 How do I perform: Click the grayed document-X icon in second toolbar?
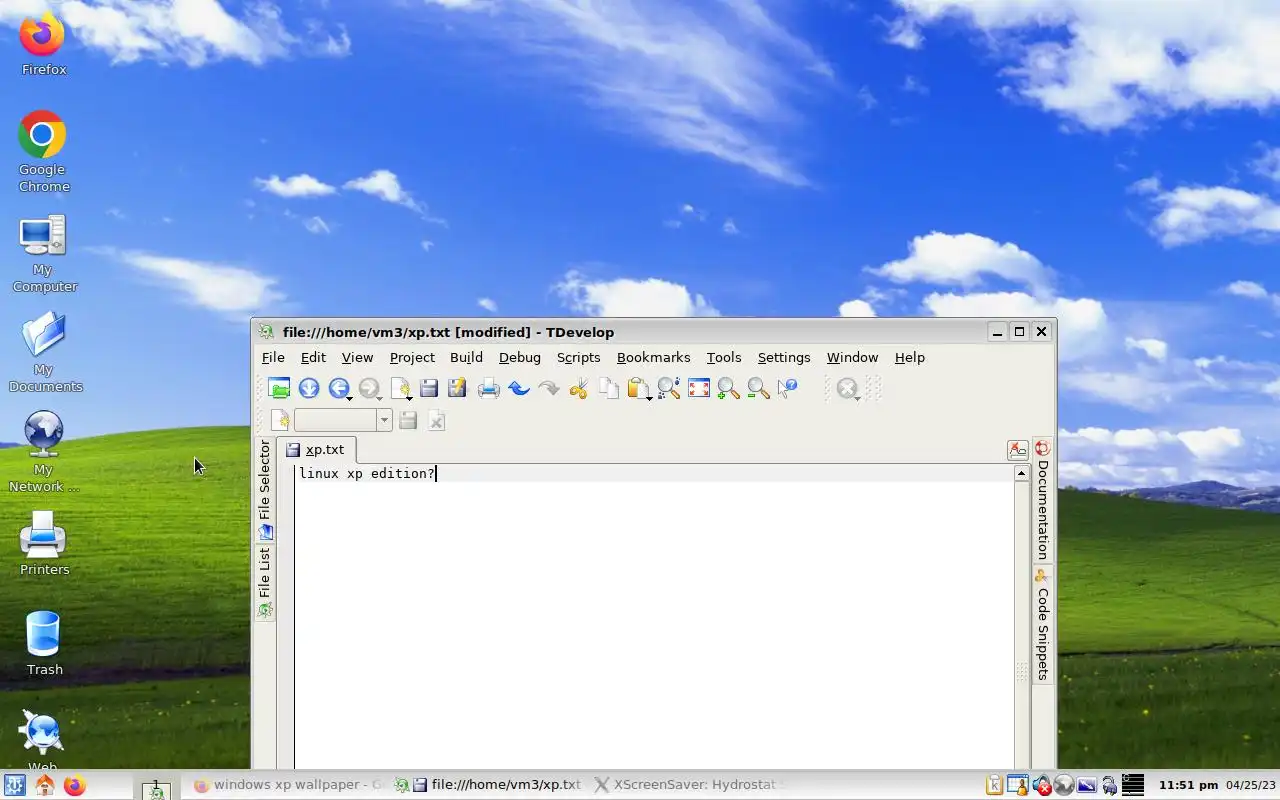pyautogui.click(x=436, y=421)
